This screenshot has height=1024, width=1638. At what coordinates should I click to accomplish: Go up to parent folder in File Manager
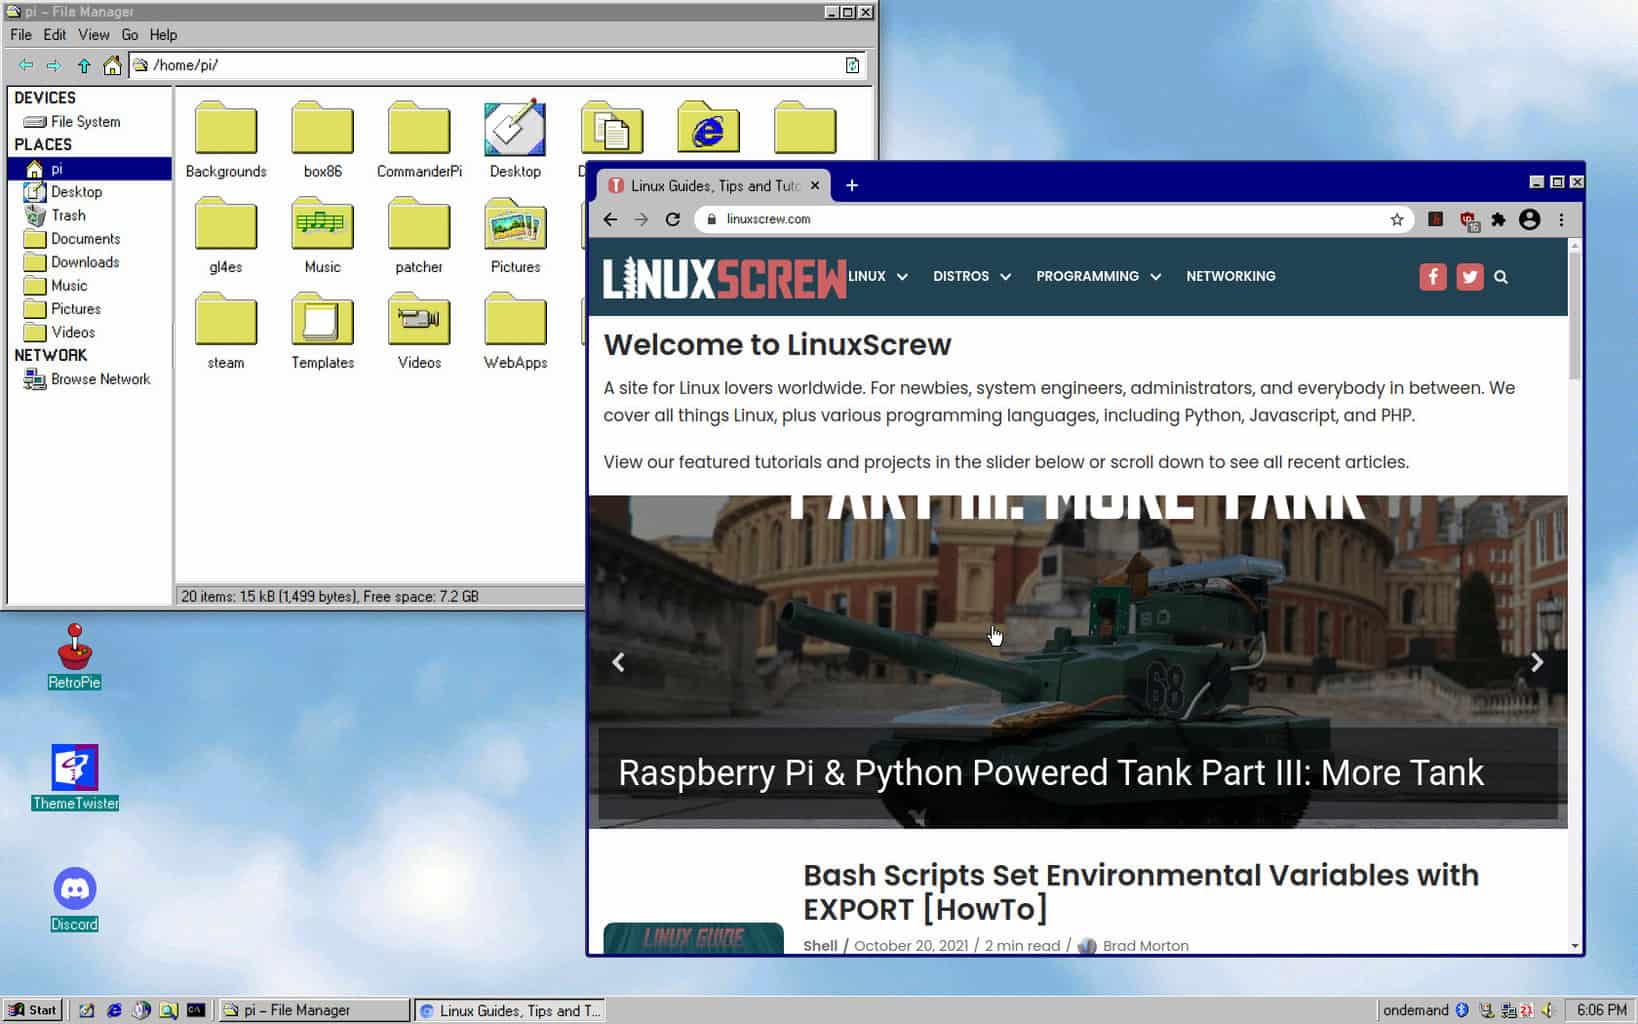click(84, 65)
